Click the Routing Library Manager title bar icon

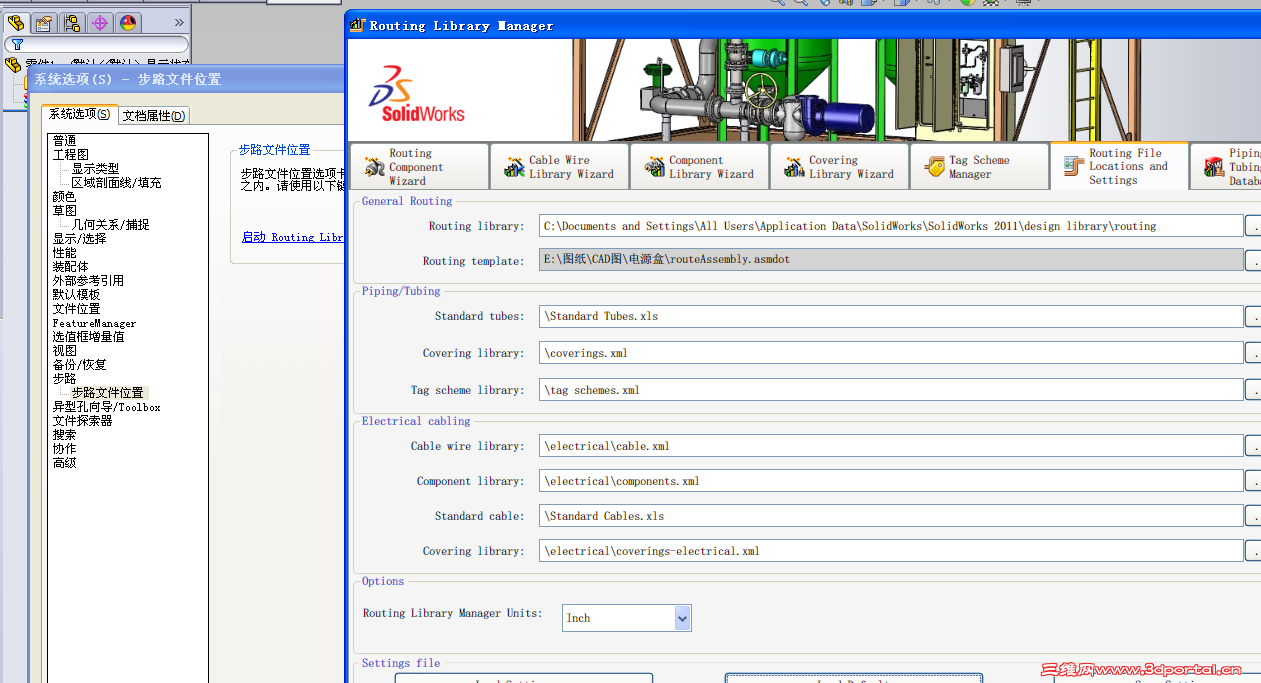(358, 25)
